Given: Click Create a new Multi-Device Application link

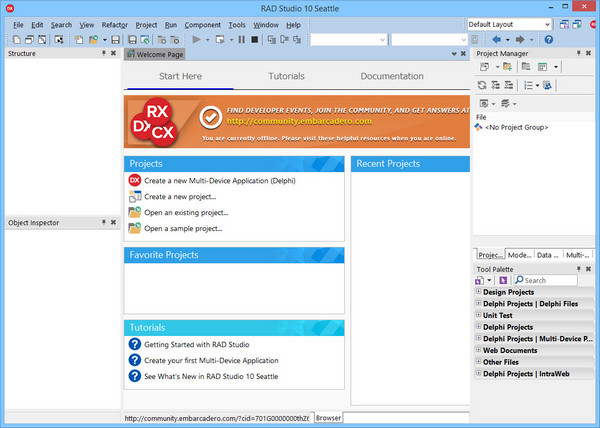Looking at the screenshot, I should [219, 181].
